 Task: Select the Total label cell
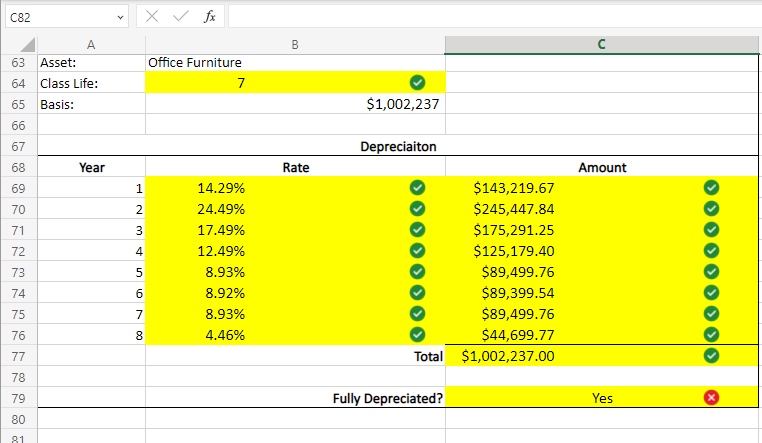pos(295,356)
